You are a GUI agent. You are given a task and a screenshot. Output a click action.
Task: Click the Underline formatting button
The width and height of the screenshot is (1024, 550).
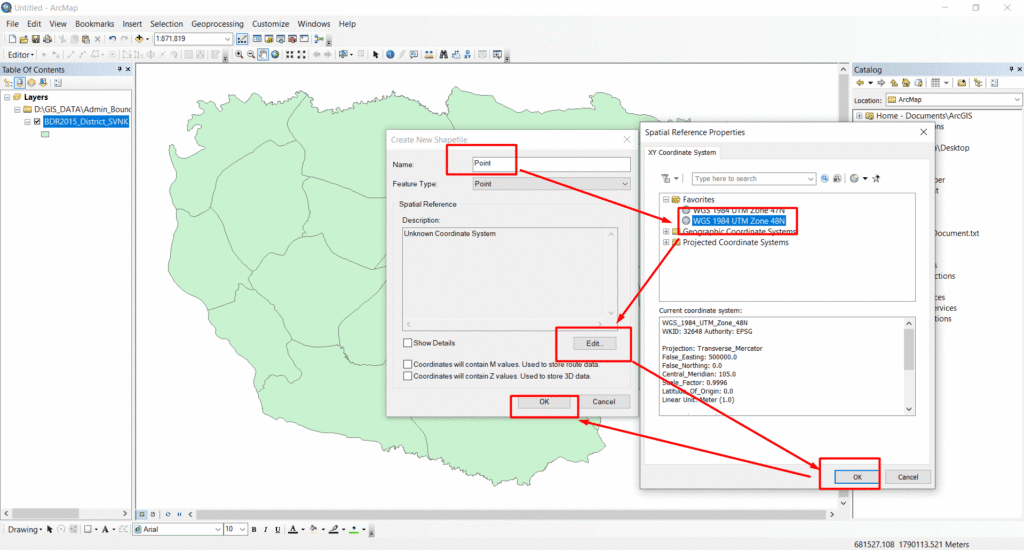coord(278,530)
